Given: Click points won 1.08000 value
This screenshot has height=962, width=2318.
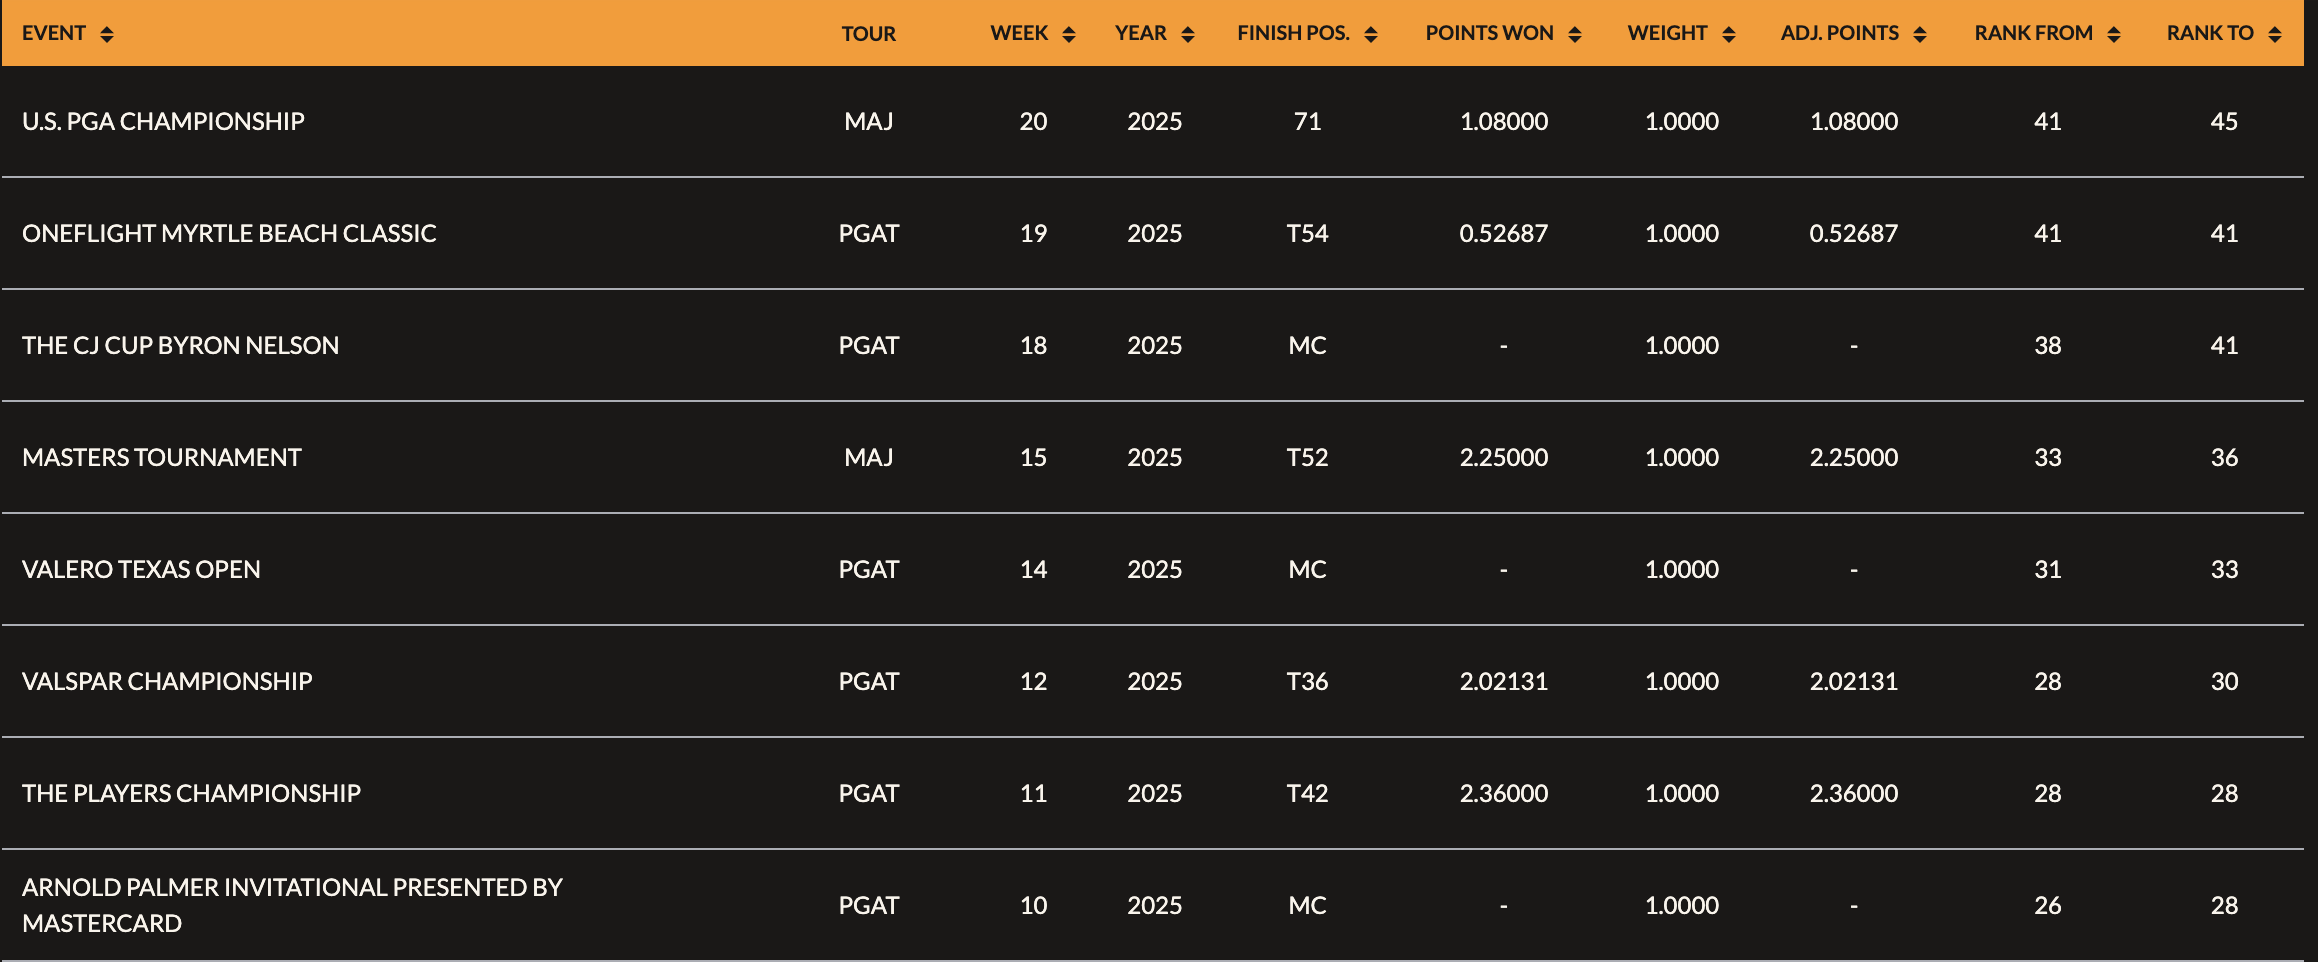Looking at the screenshot, I should point(1504,121).
